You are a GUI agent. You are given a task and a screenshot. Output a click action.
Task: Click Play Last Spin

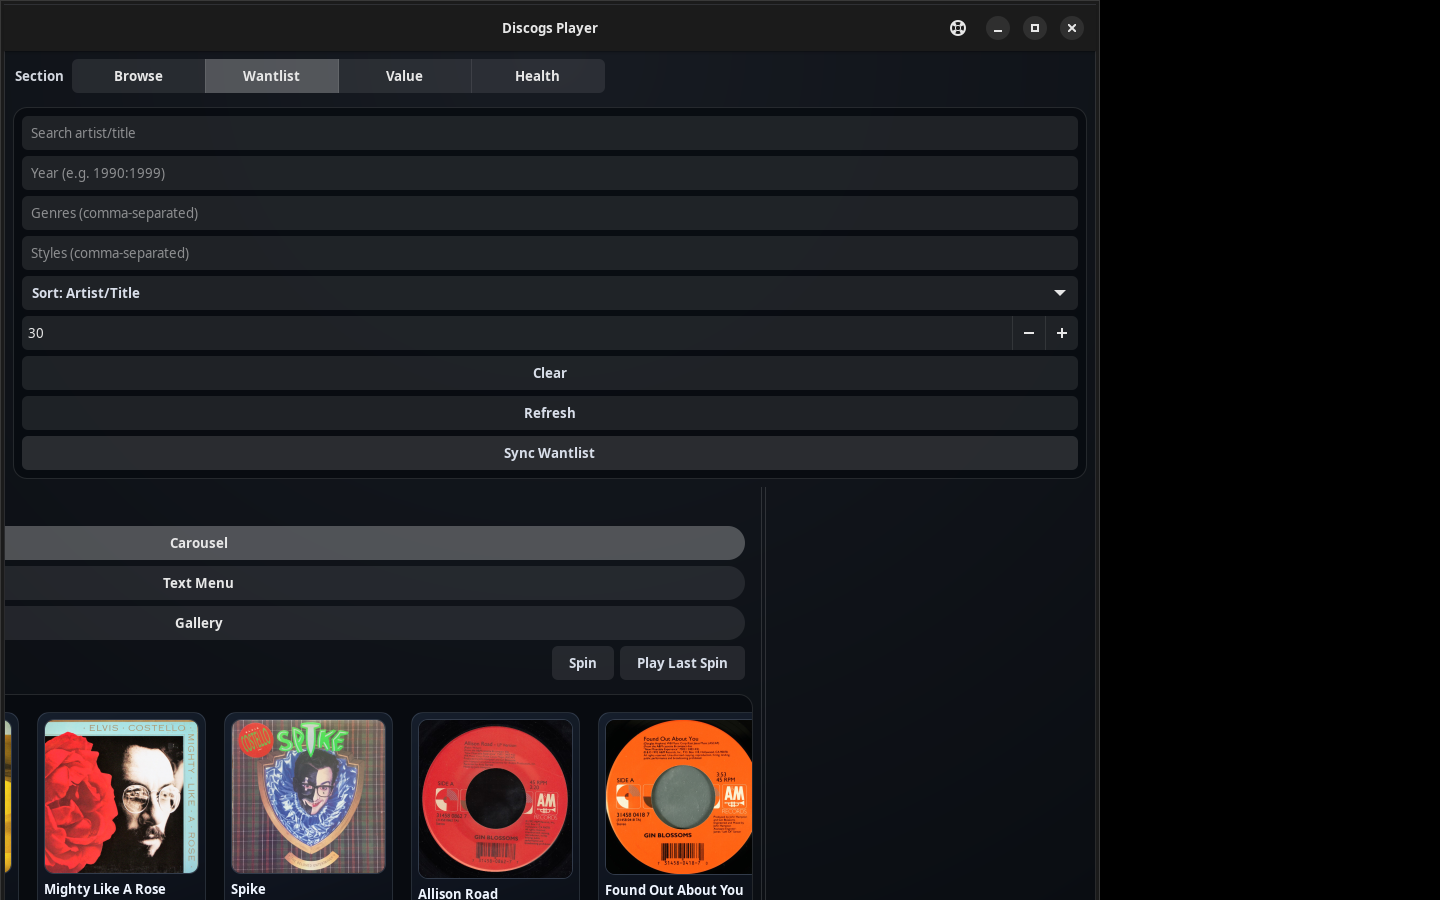pyautogui.click(x=682, y=663)
